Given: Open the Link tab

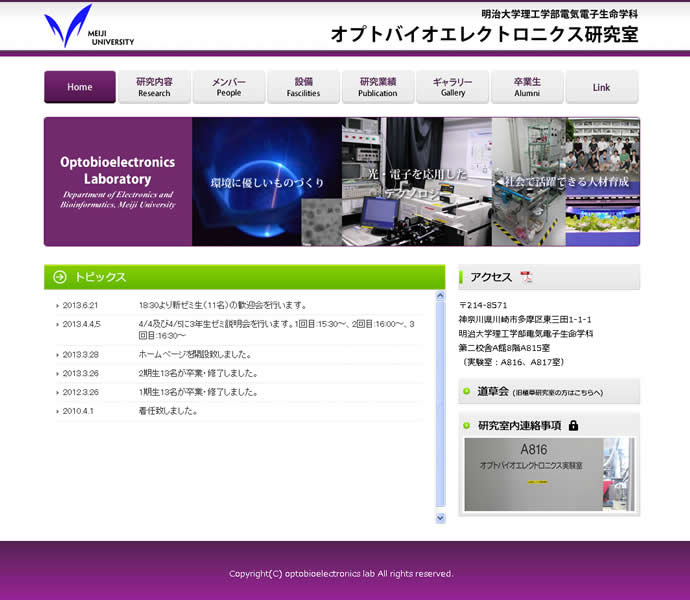Looking at the screenshot, I should (602, 87).
